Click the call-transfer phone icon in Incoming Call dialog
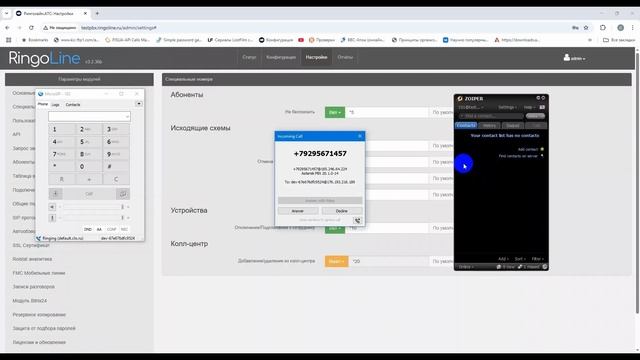Screen dimensions: 640x360 [357, 220]
